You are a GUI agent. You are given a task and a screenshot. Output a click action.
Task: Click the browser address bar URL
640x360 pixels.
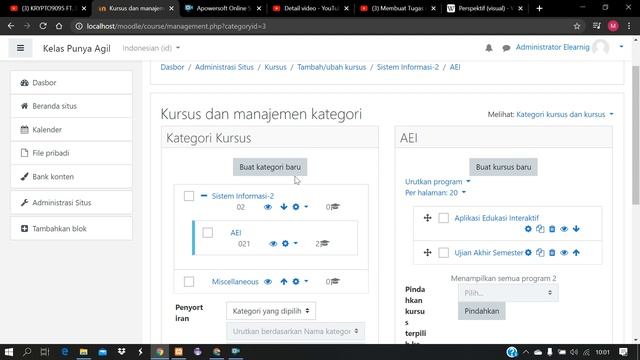tap(176, 26)
